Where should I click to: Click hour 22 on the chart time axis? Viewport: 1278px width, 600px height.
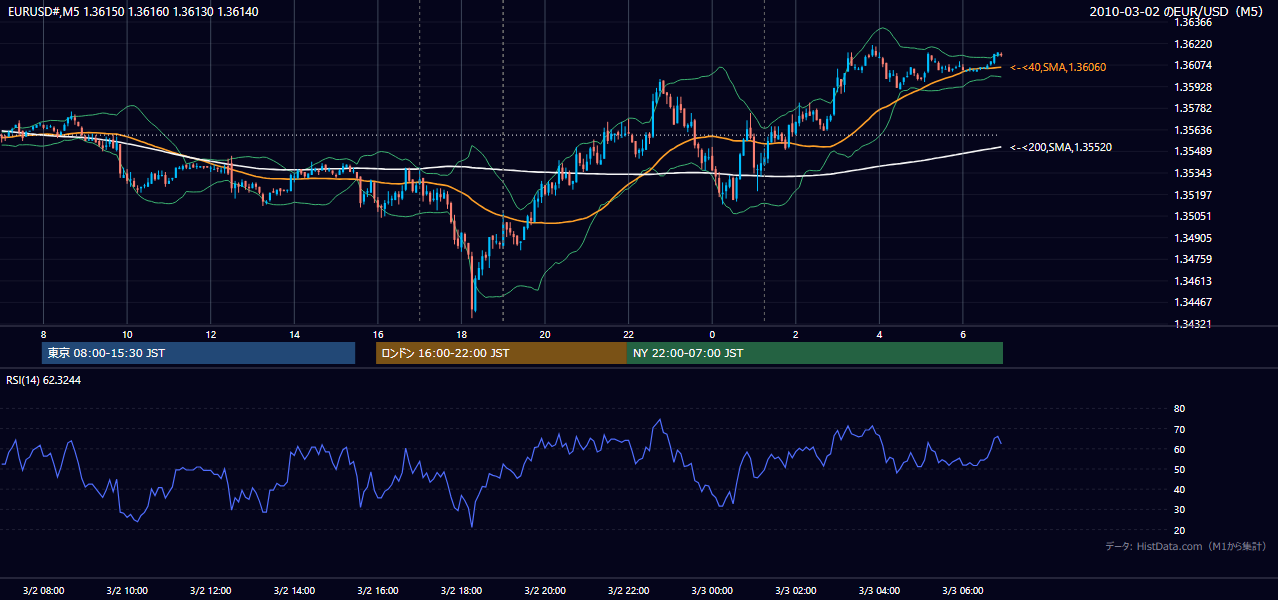point(628,334)
